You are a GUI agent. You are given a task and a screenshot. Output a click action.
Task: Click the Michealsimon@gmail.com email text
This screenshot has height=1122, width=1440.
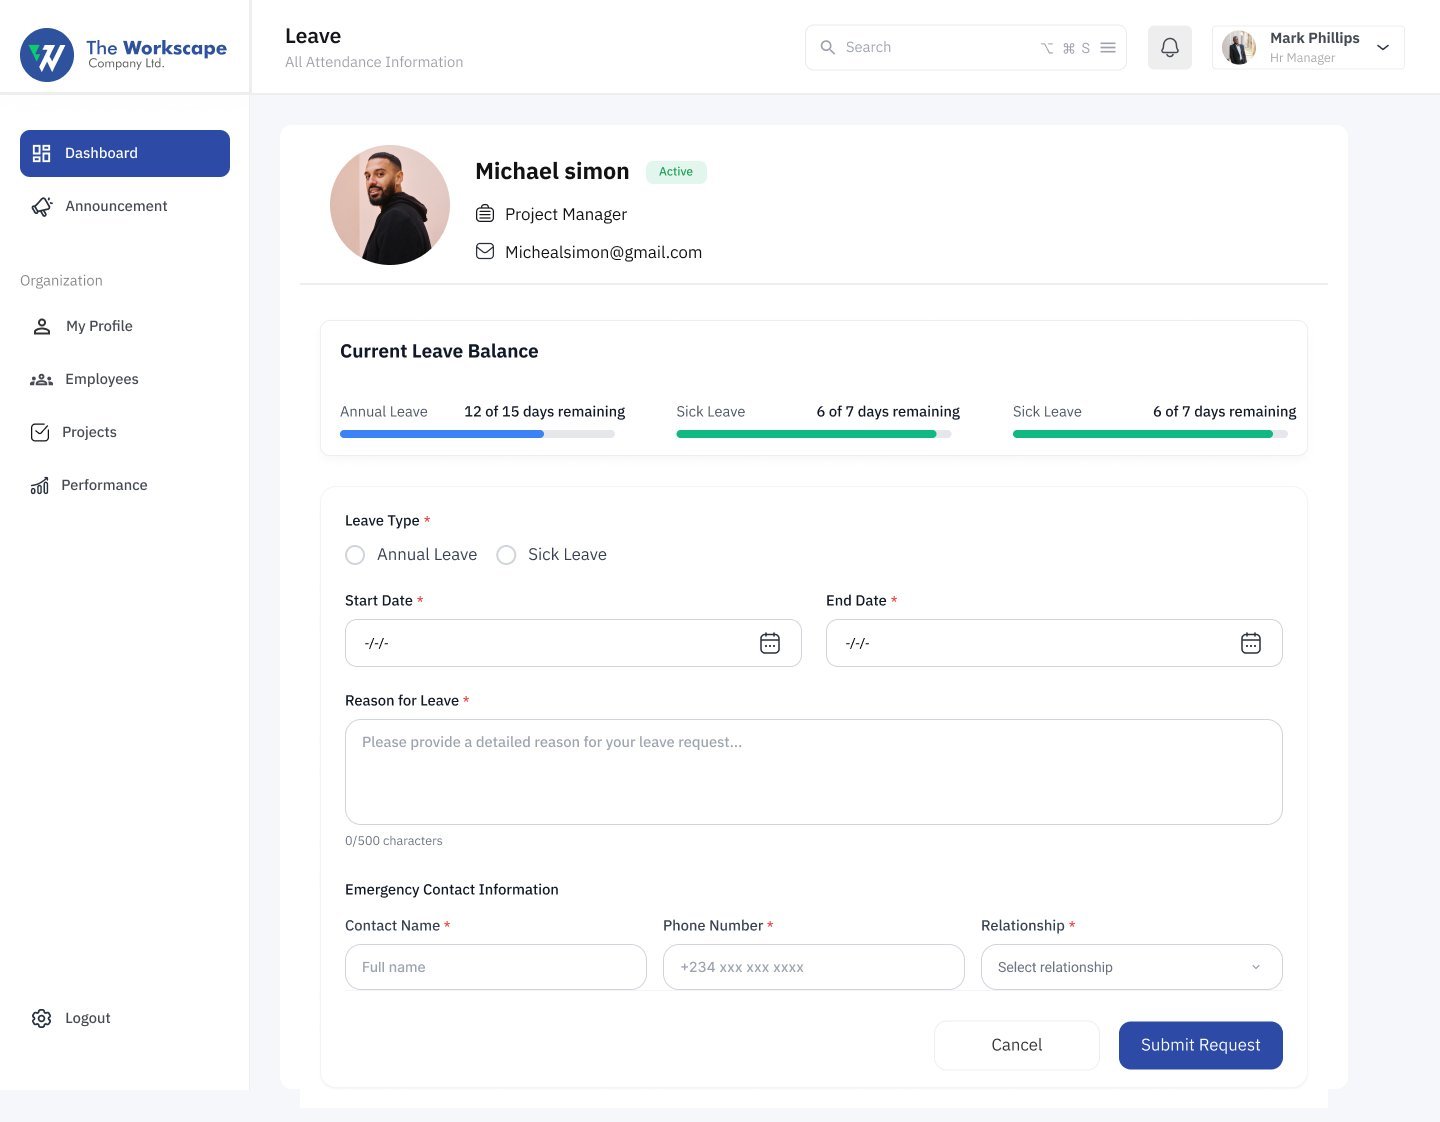pyautogui.click(x=603, y=252)
